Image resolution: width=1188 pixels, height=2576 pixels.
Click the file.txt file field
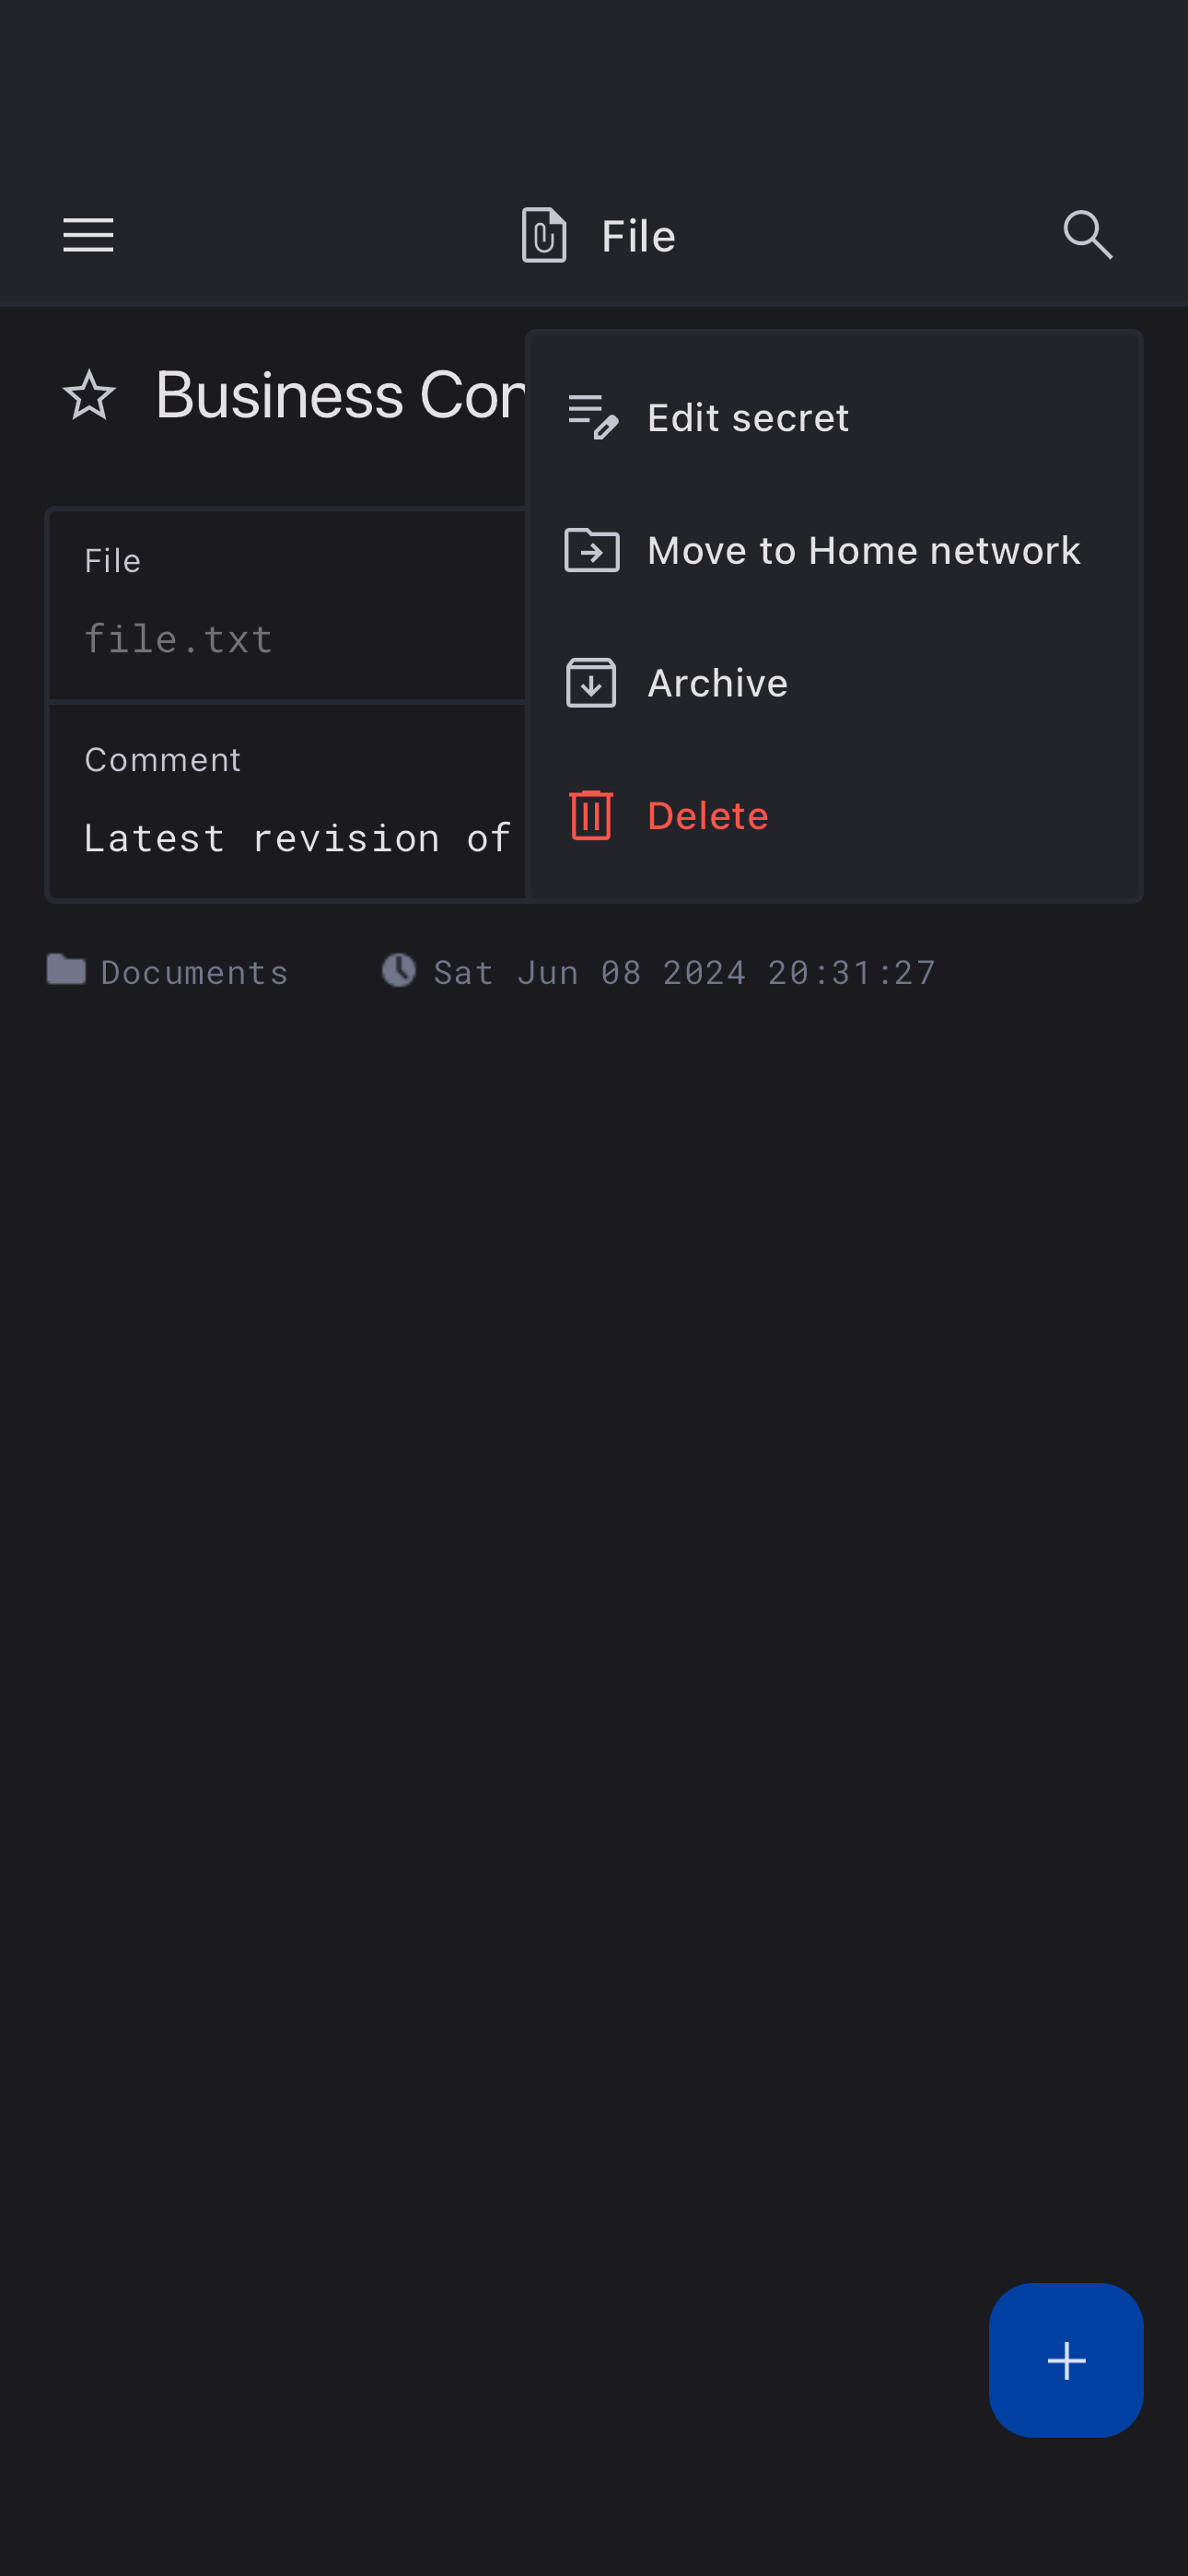point(287,606)
